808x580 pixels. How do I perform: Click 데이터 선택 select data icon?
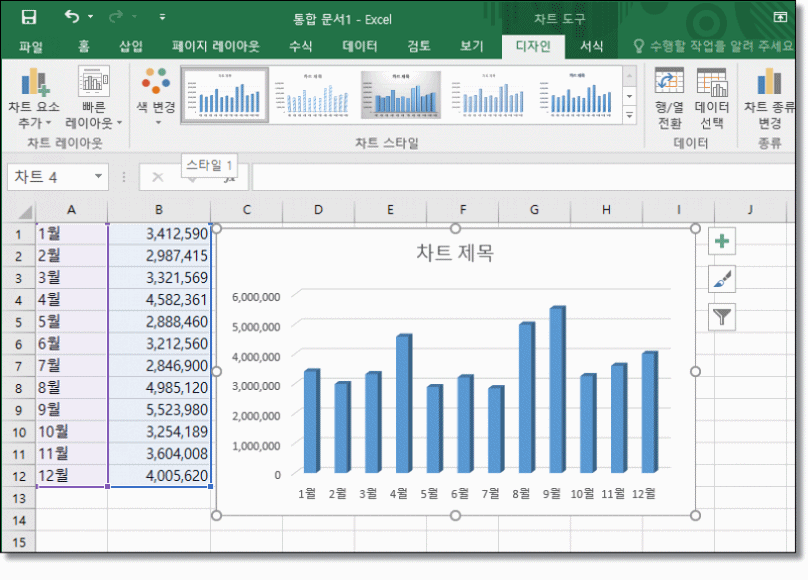pyautogui.click(x=712, y=98)
